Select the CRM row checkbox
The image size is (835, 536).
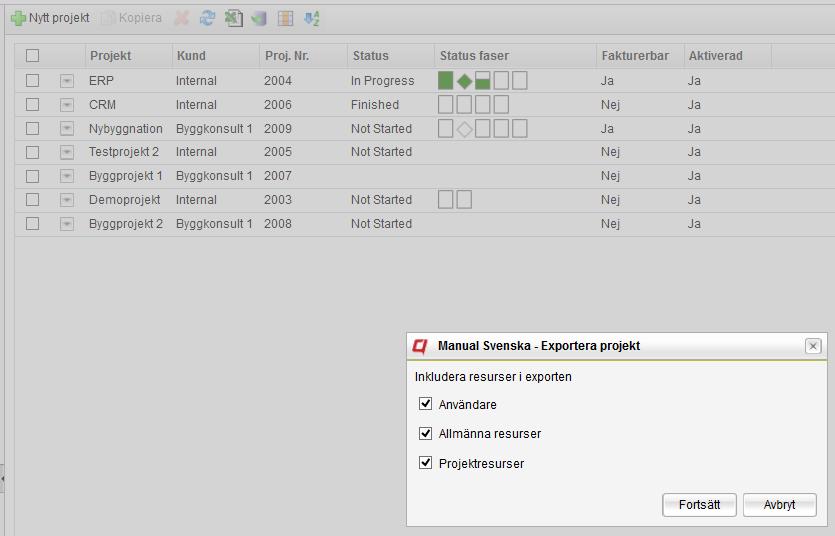32,104
